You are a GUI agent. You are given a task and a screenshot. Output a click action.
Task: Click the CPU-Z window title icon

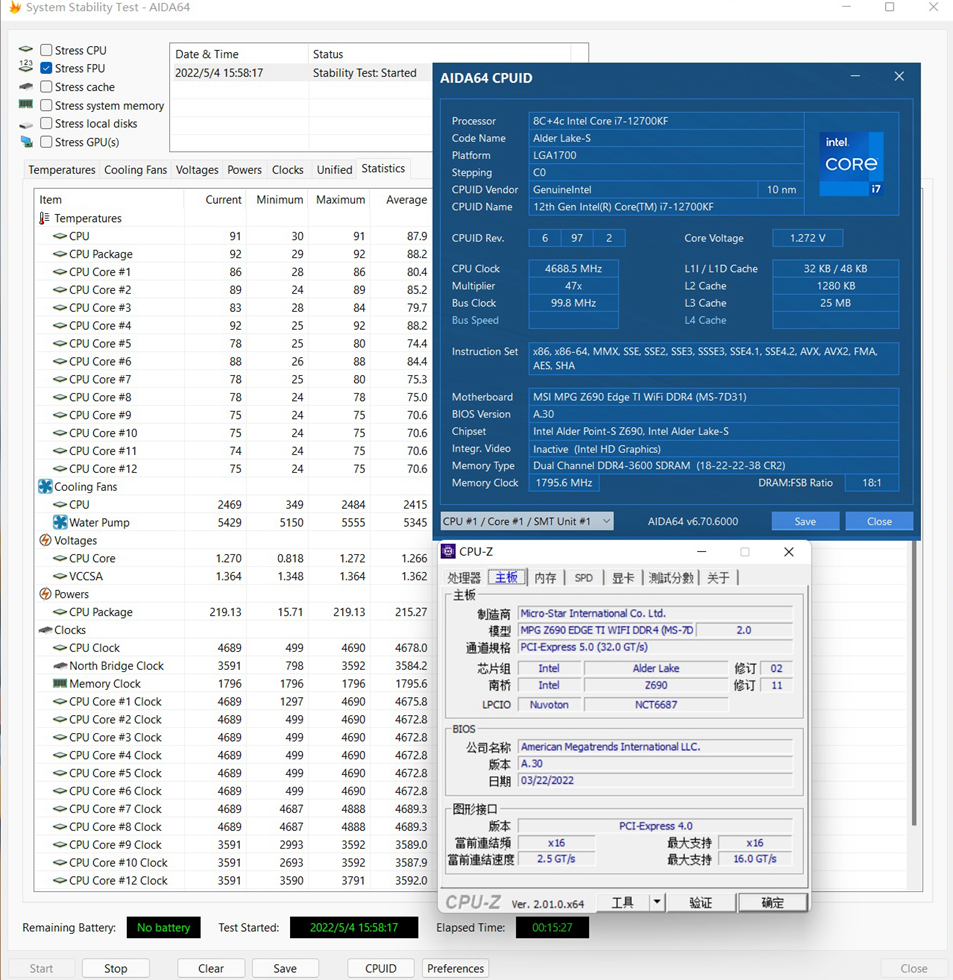(x=449, y=552)
